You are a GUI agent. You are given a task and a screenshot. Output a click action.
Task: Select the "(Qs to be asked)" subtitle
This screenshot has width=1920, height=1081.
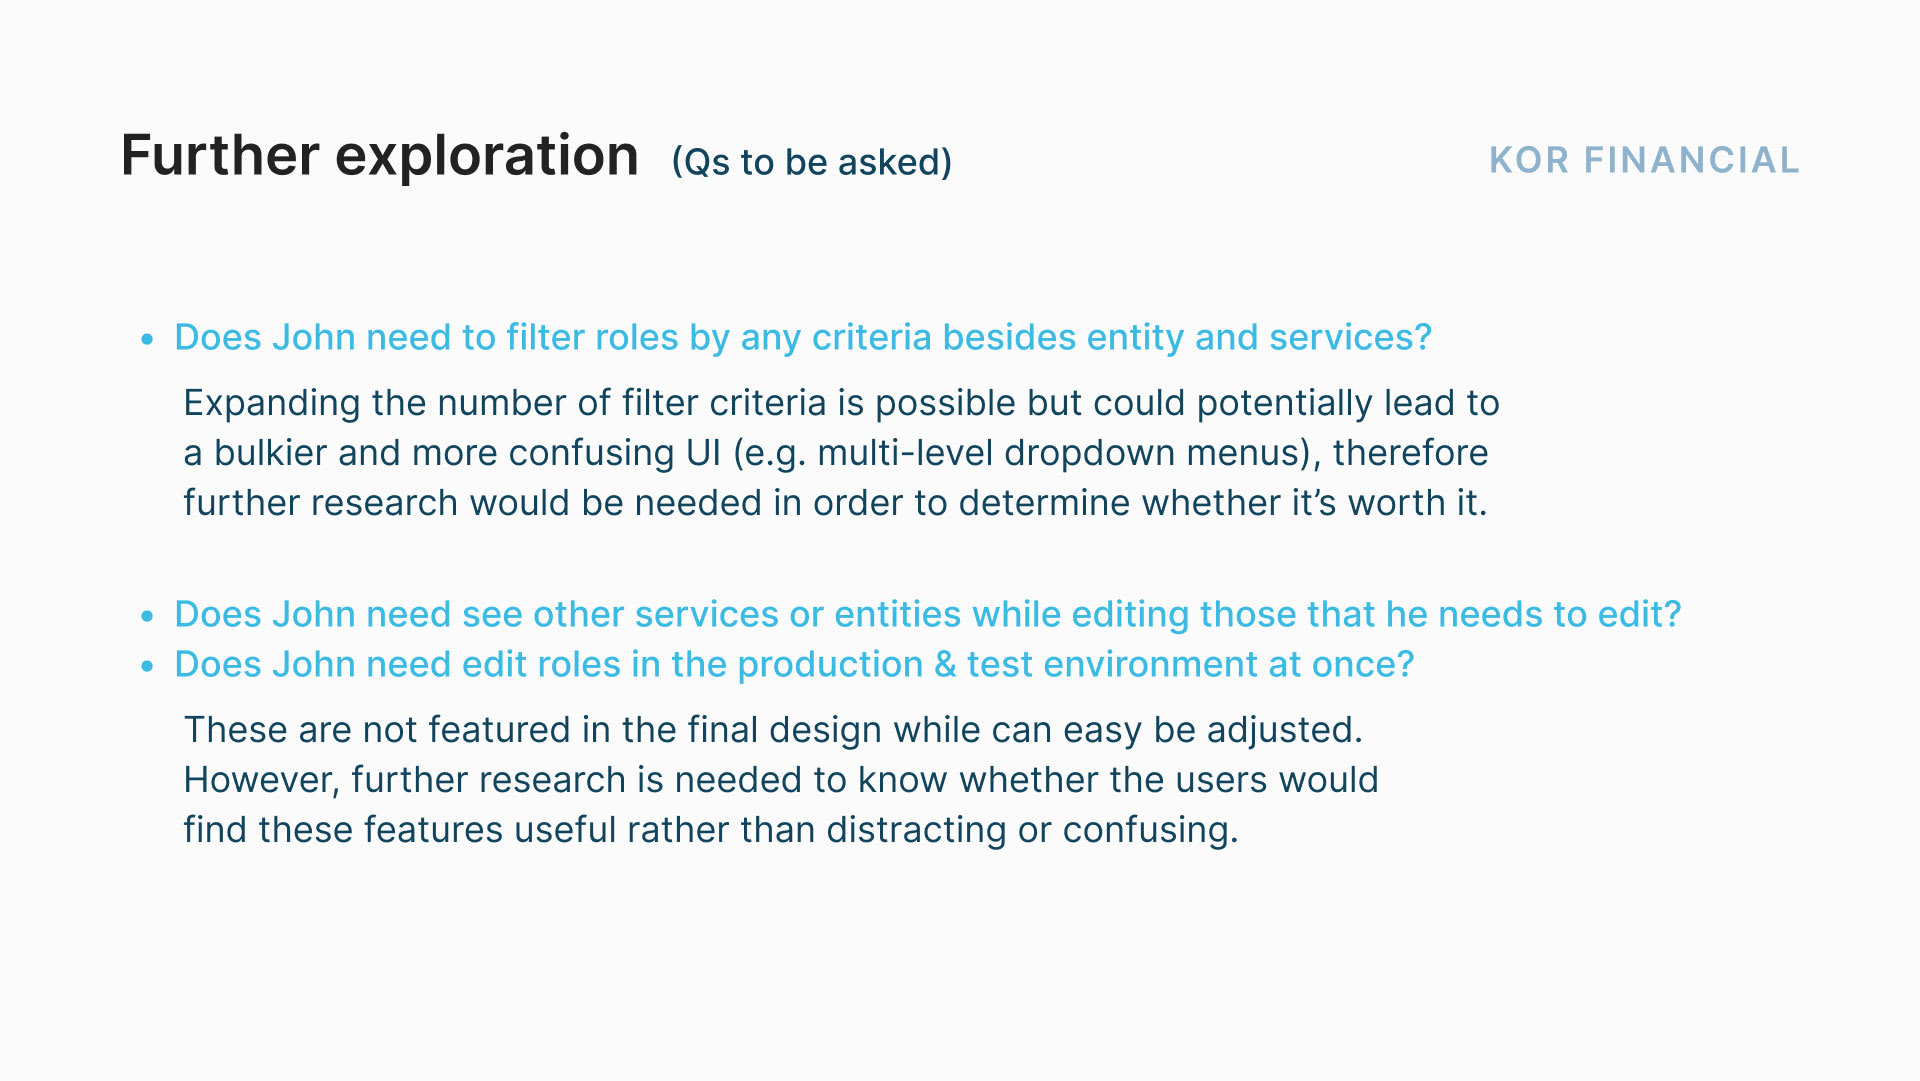811,162
